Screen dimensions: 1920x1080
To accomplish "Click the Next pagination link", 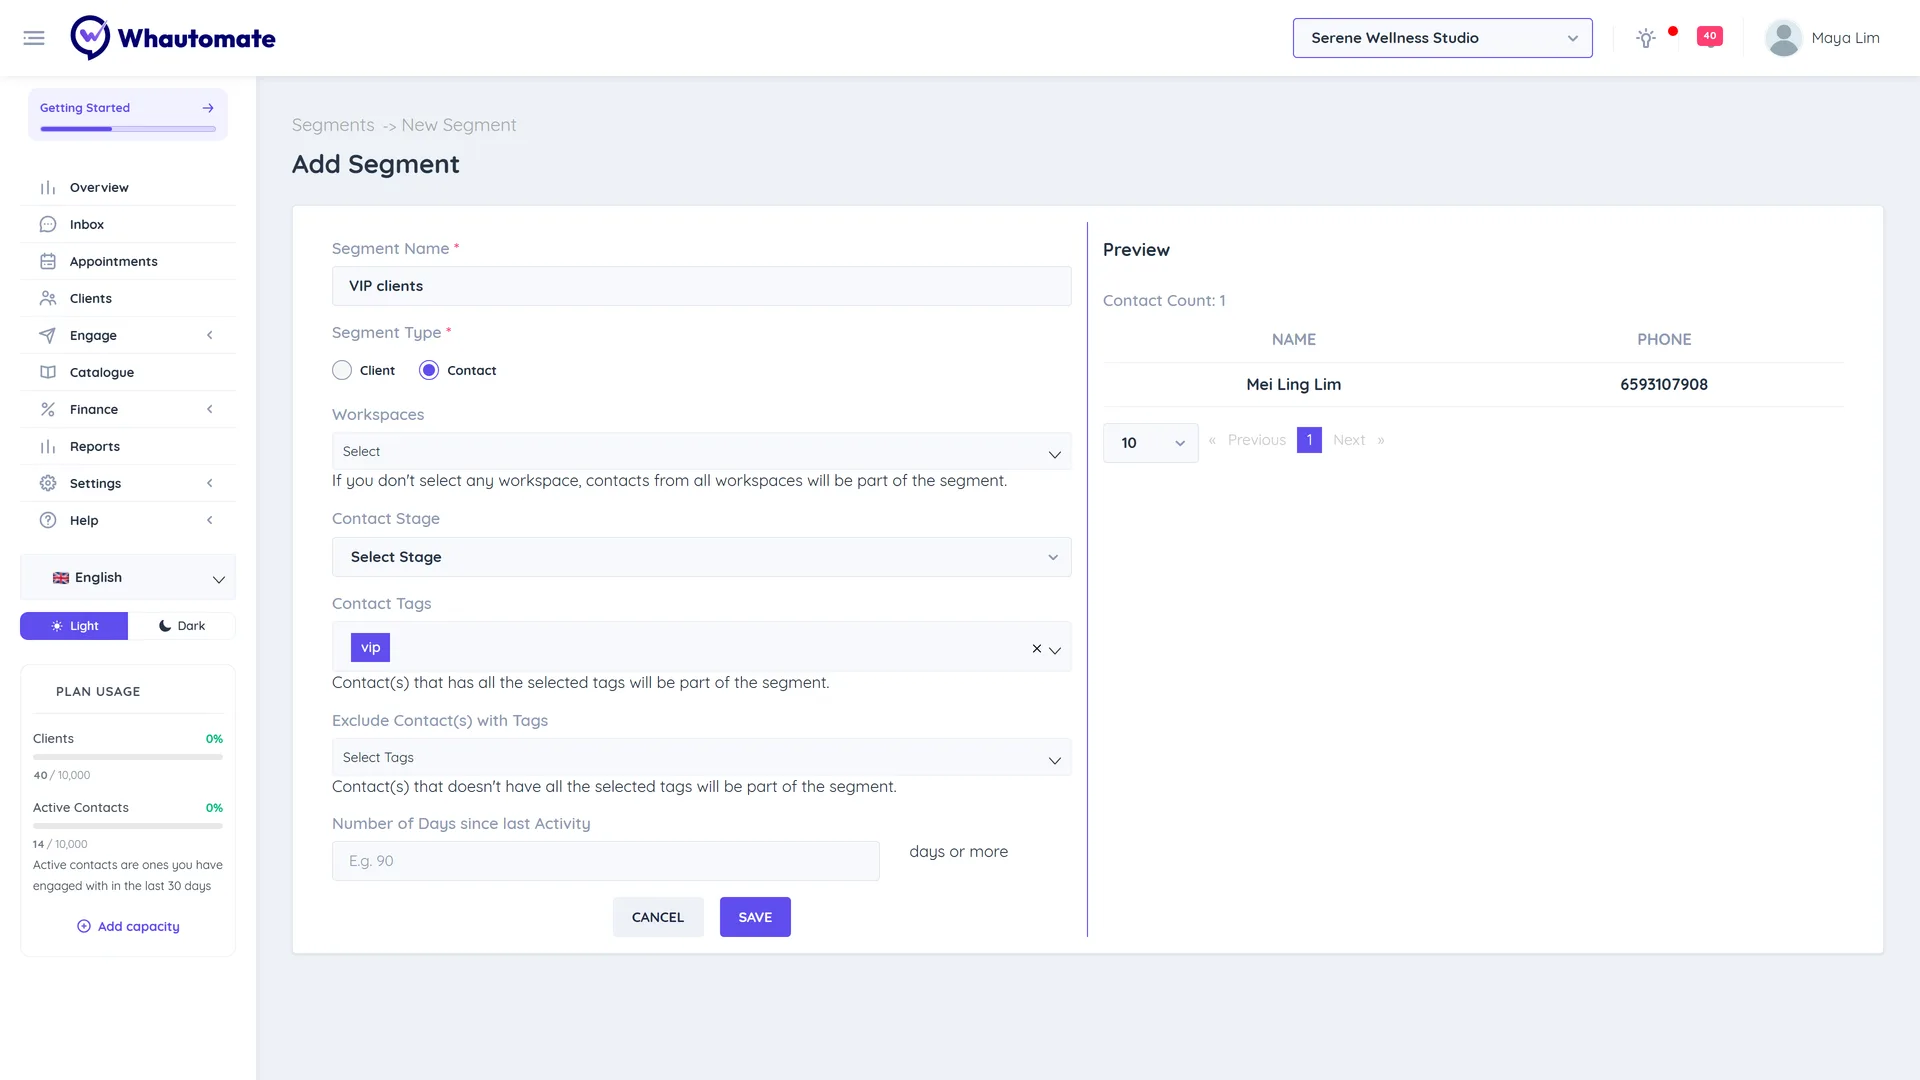I will pyautogui.click(x=1349, y=440).
